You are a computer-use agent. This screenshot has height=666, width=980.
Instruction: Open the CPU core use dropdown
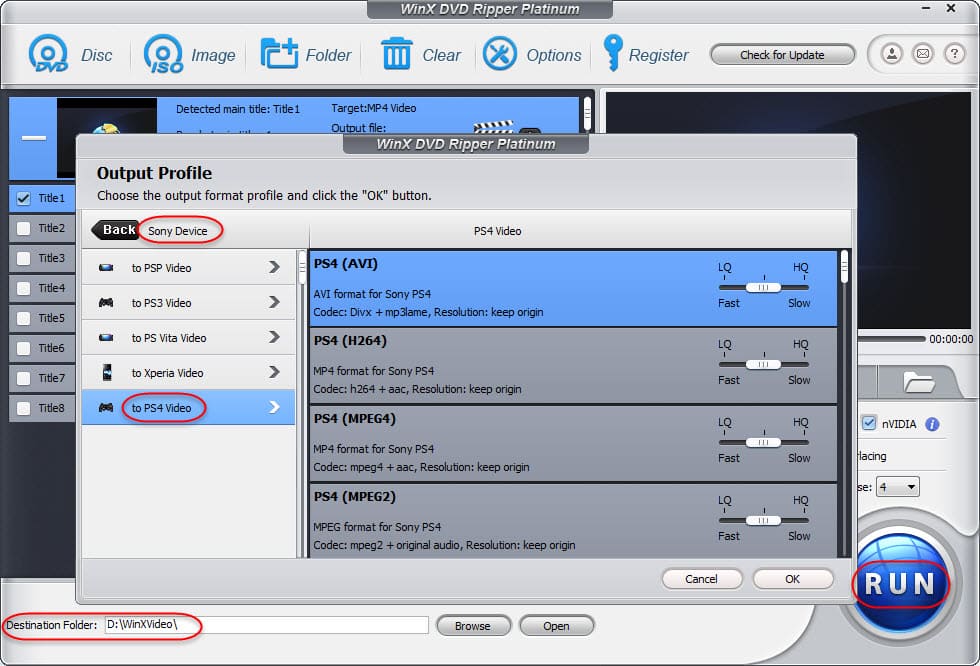pyautogui.click(x=898, y=487)
